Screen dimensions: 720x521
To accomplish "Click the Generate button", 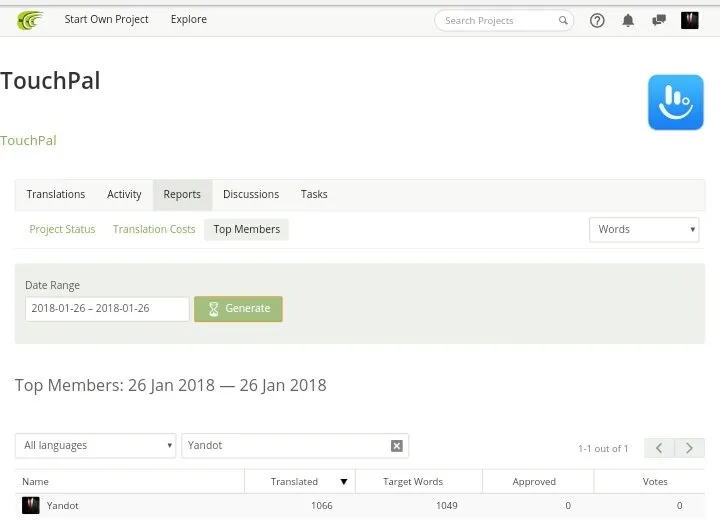I will coord(238,309).
